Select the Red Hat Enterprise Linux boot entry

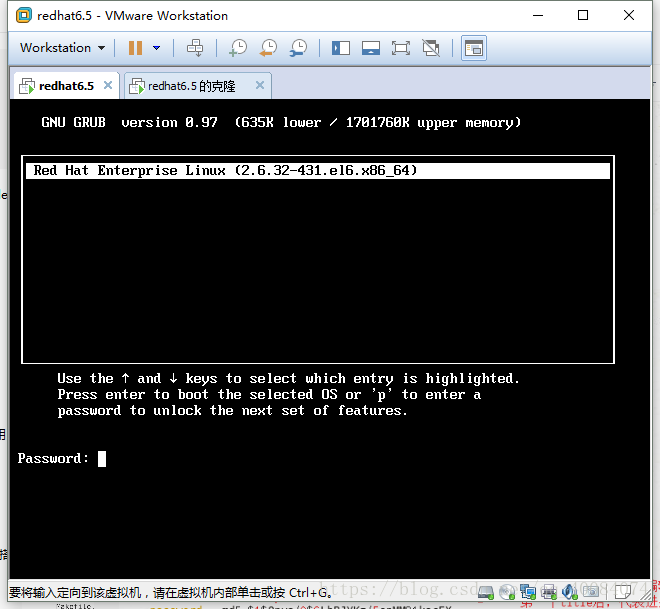318,170
